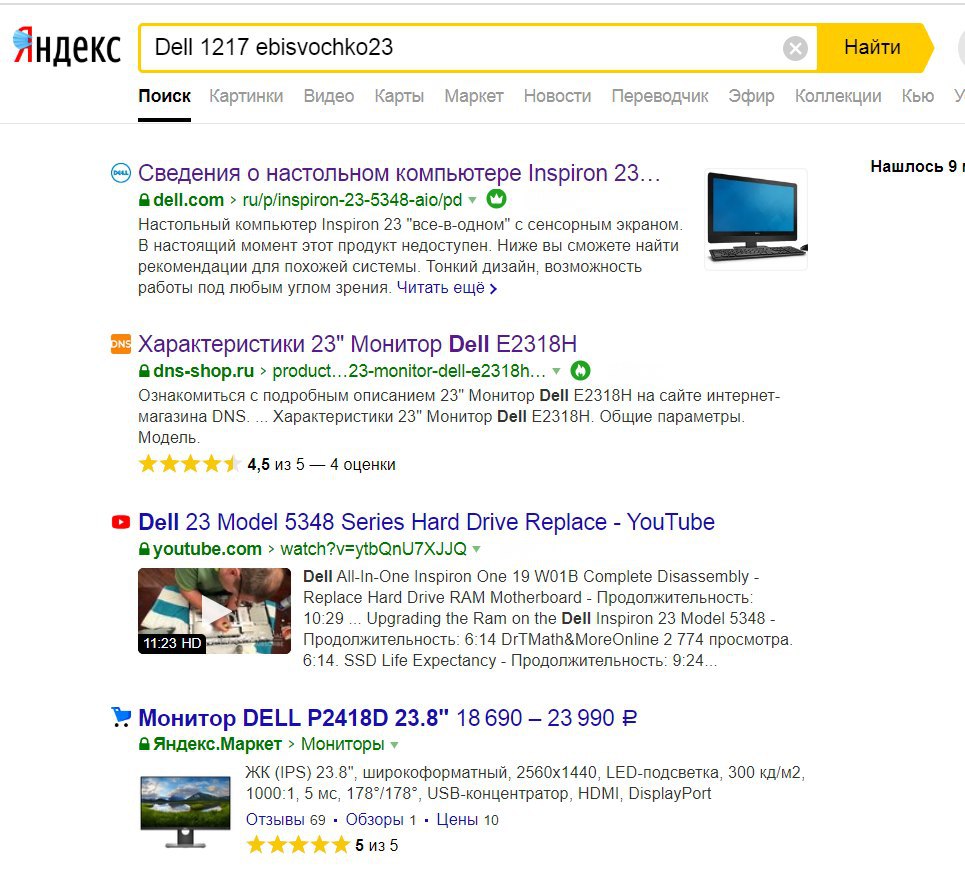Expand dropdown arrow next to youtube.com URL
The image size is (965, 886).
[x=476, y=549]
